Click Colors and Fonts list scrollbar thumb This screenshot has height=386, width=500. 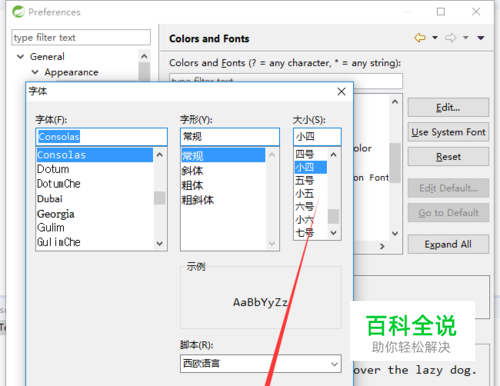[395, 163]
